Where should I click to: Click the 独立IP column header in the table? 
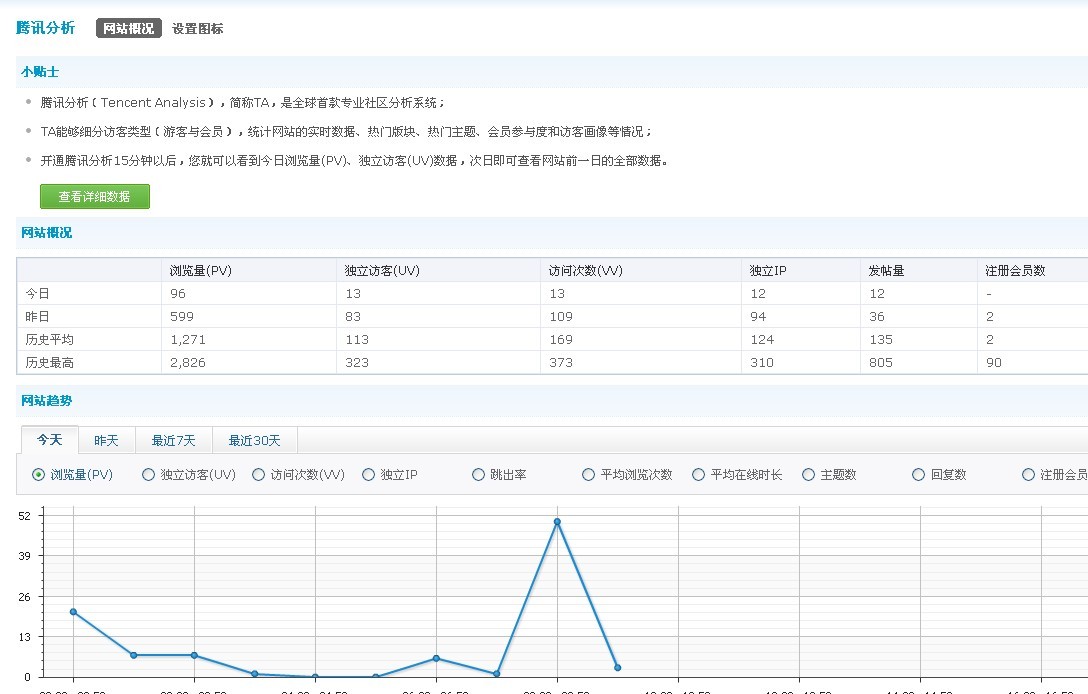click(x=768, y=271)
